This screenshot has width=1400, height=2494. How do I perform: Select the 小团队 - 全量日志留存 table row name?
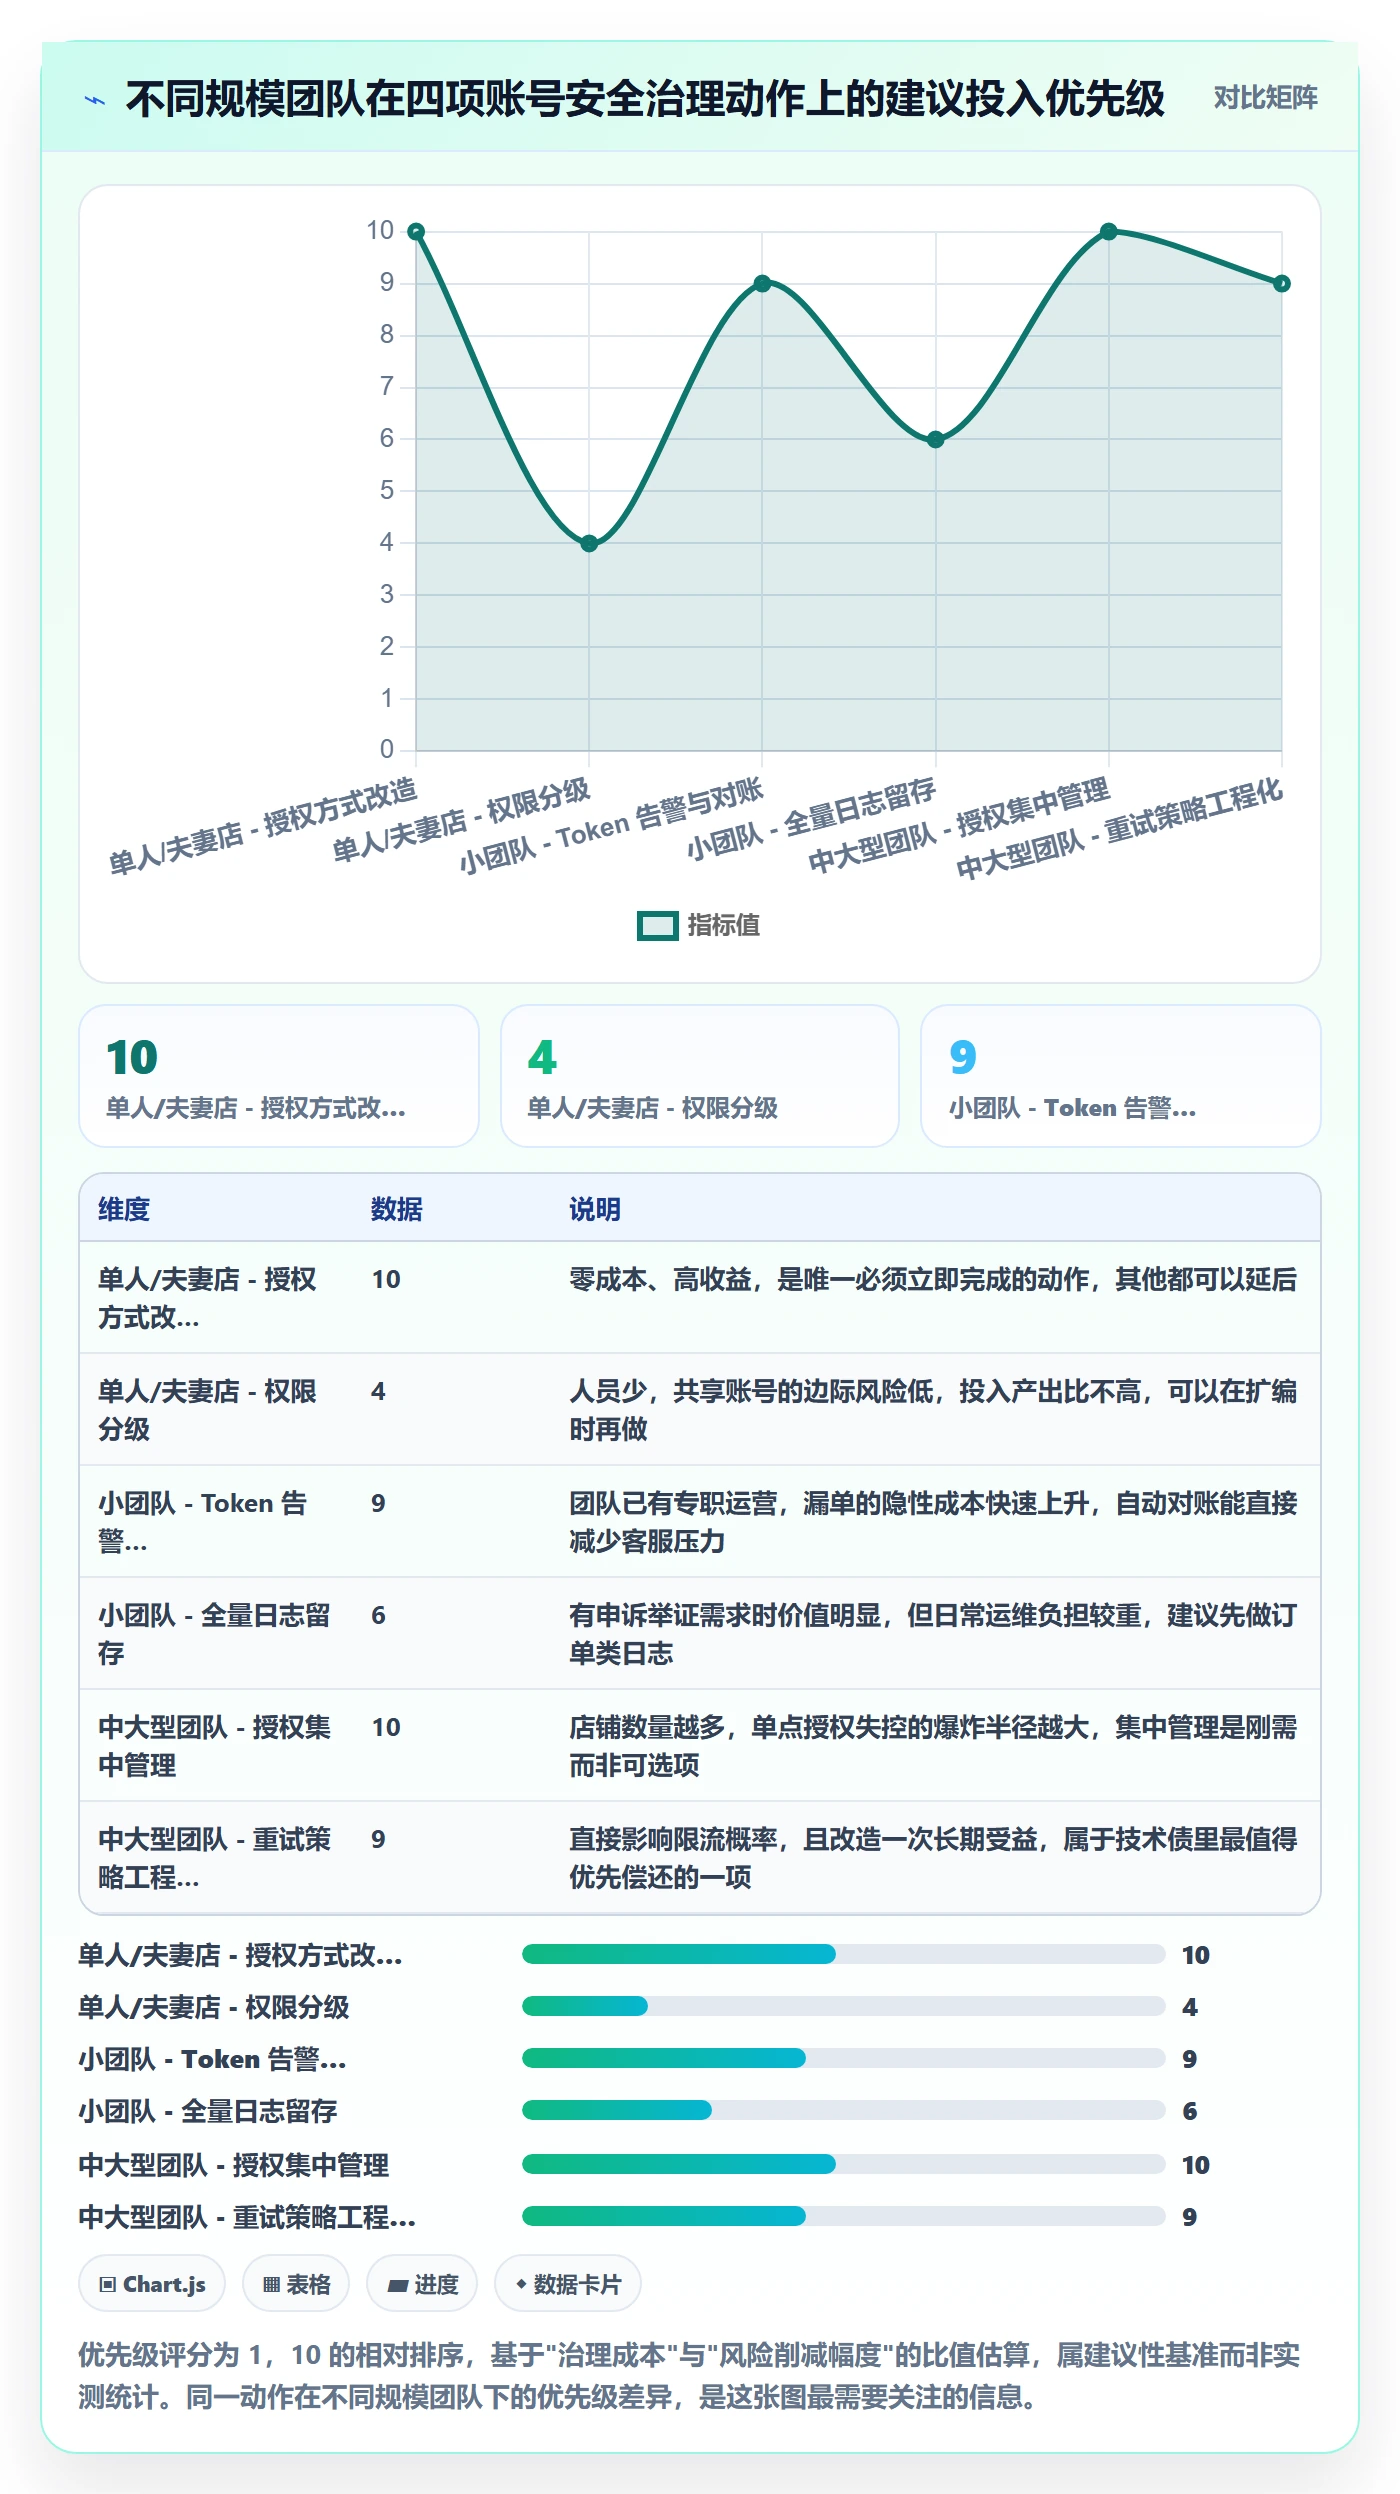214,1634
